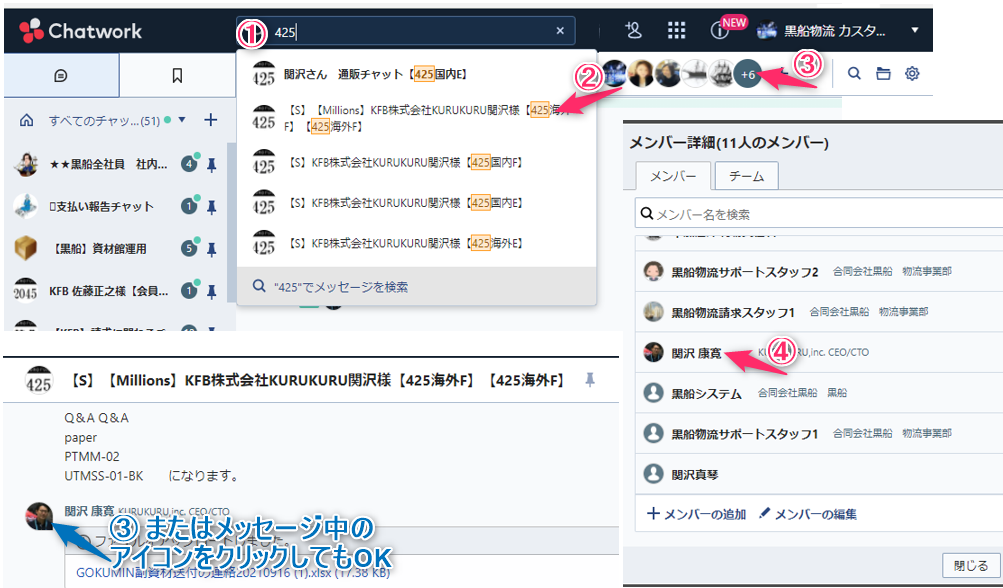Open the +6 members badge
Viewport: 1003px width, 588px height.
[x=747, y=74]
